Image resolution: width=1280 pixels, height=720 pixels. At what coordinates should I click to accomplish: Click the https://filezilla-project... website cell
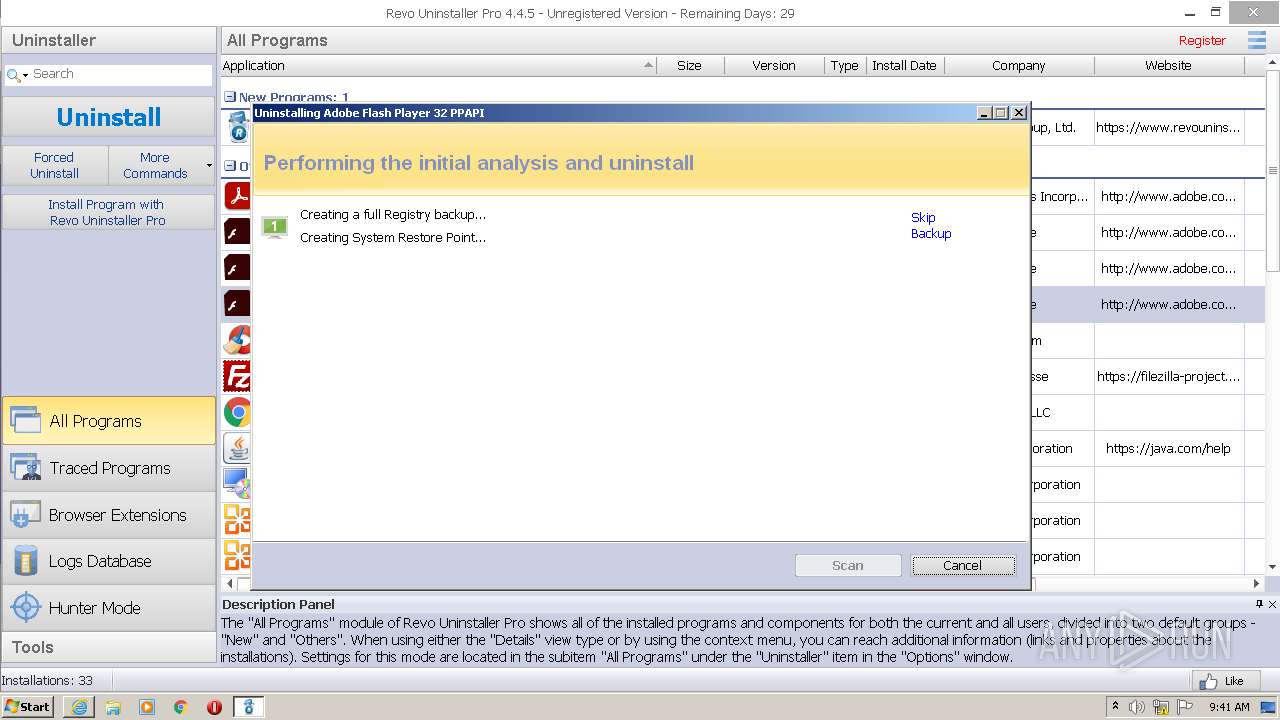[1168, 376]
